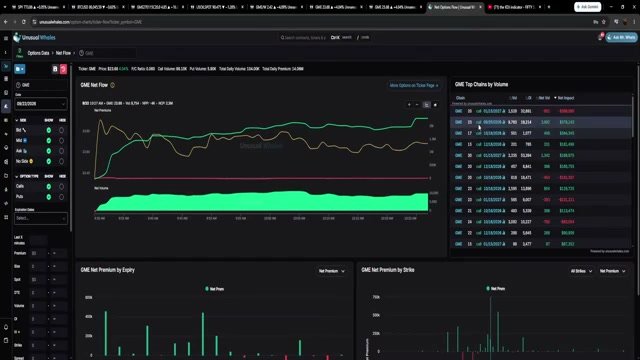
Task: Select Hide for Puts
Action: click(61, 197)
